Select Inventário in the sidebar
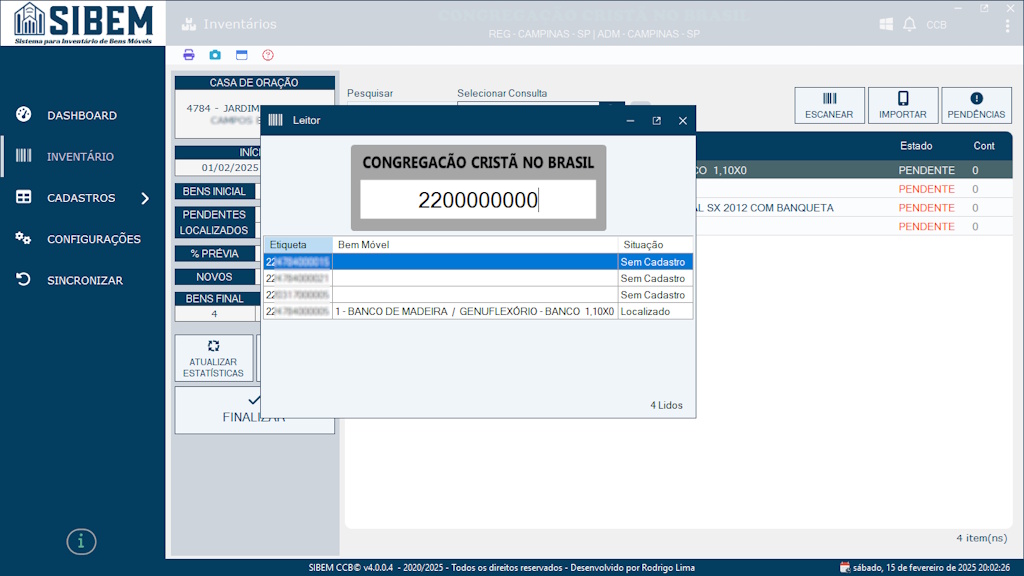Image resolution: width=1024 pixels, height=576 pixels. tap(80, 156)
